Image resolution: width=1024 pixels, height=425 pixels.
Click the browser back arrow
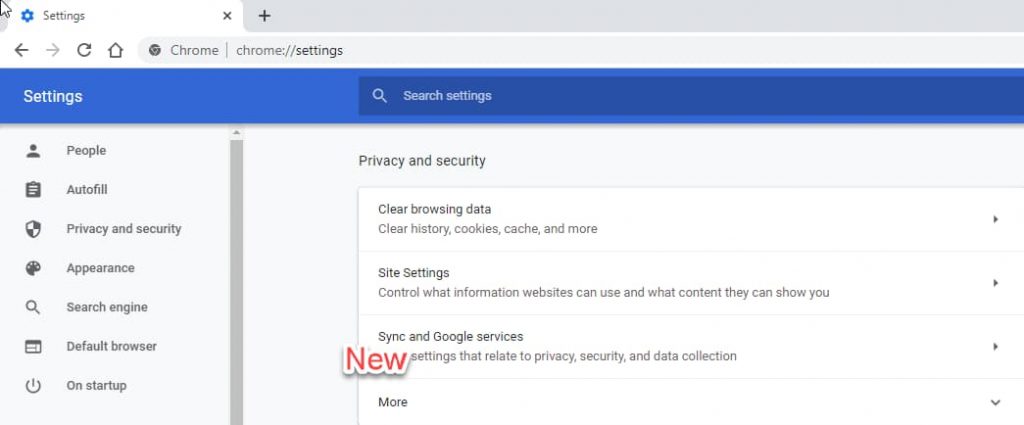21,50
